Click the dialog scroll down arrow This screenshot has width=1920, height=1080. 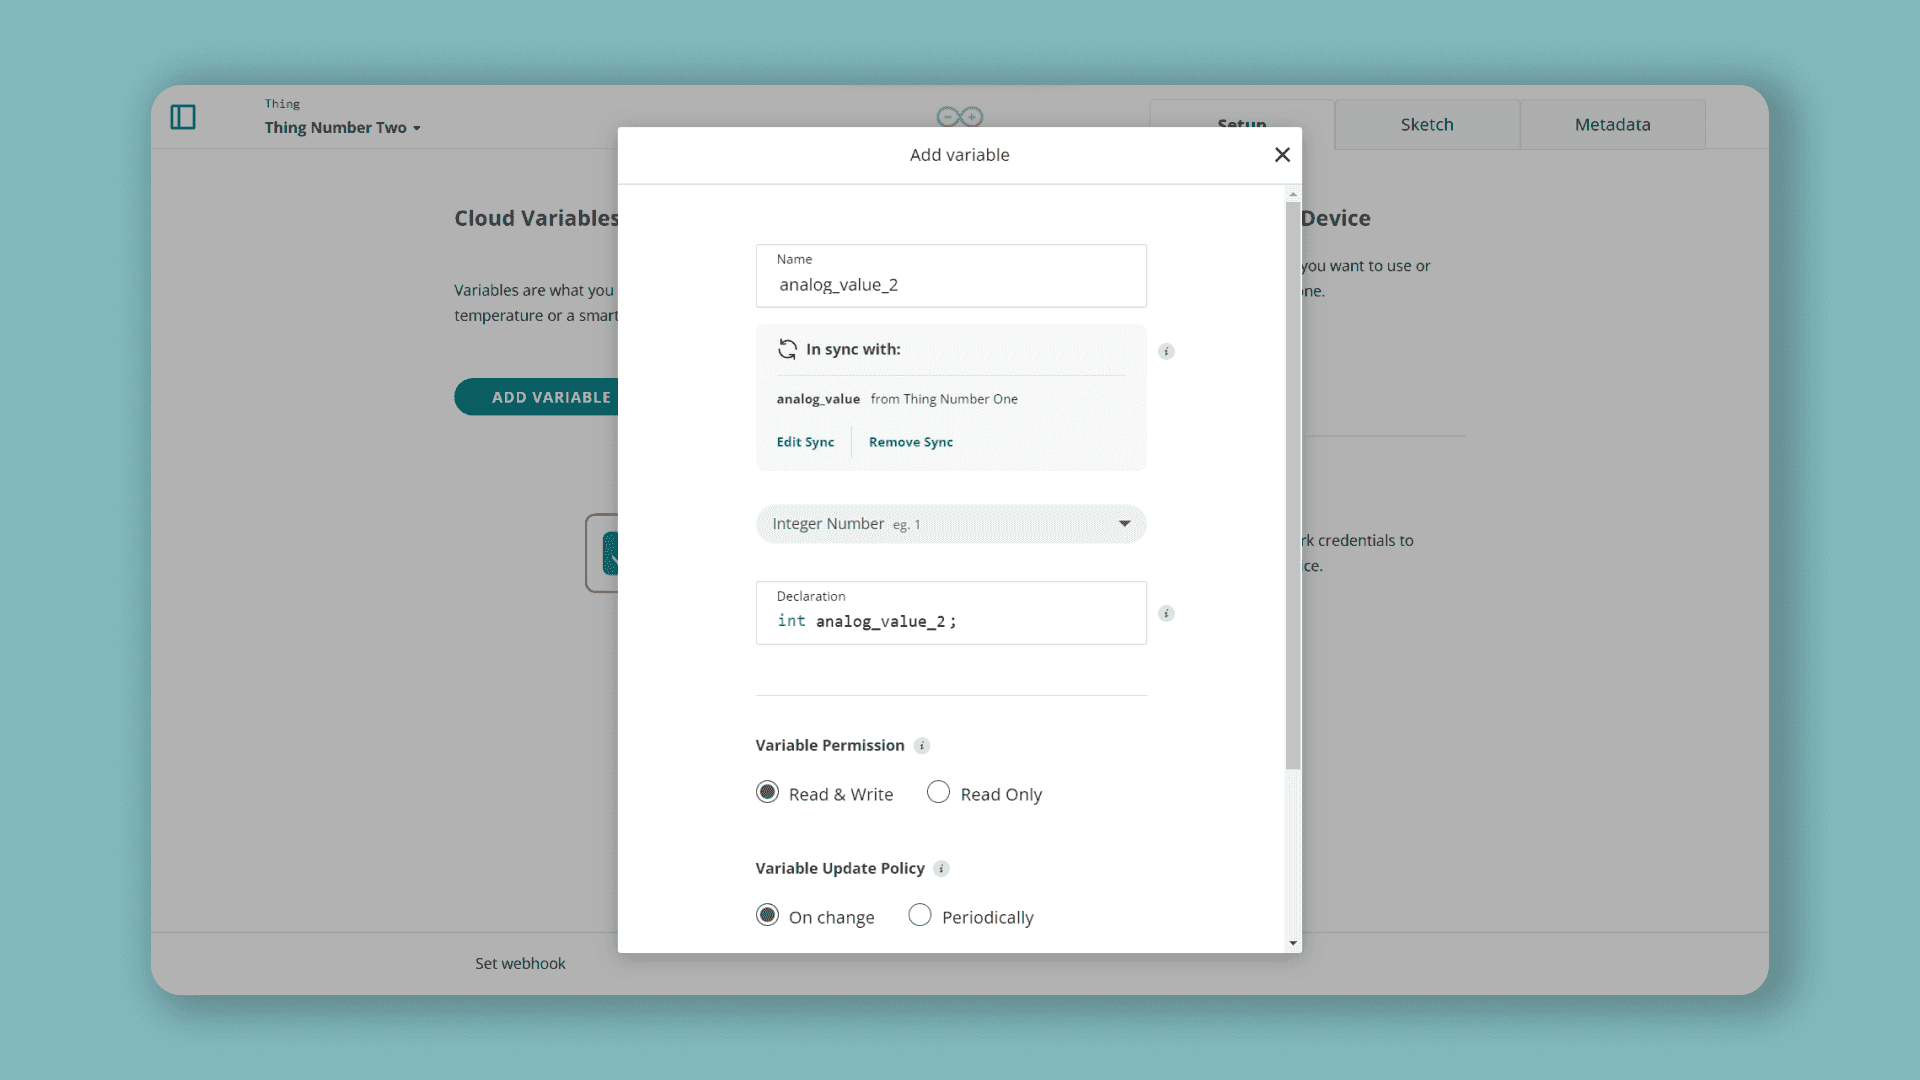pos(1293,943)
